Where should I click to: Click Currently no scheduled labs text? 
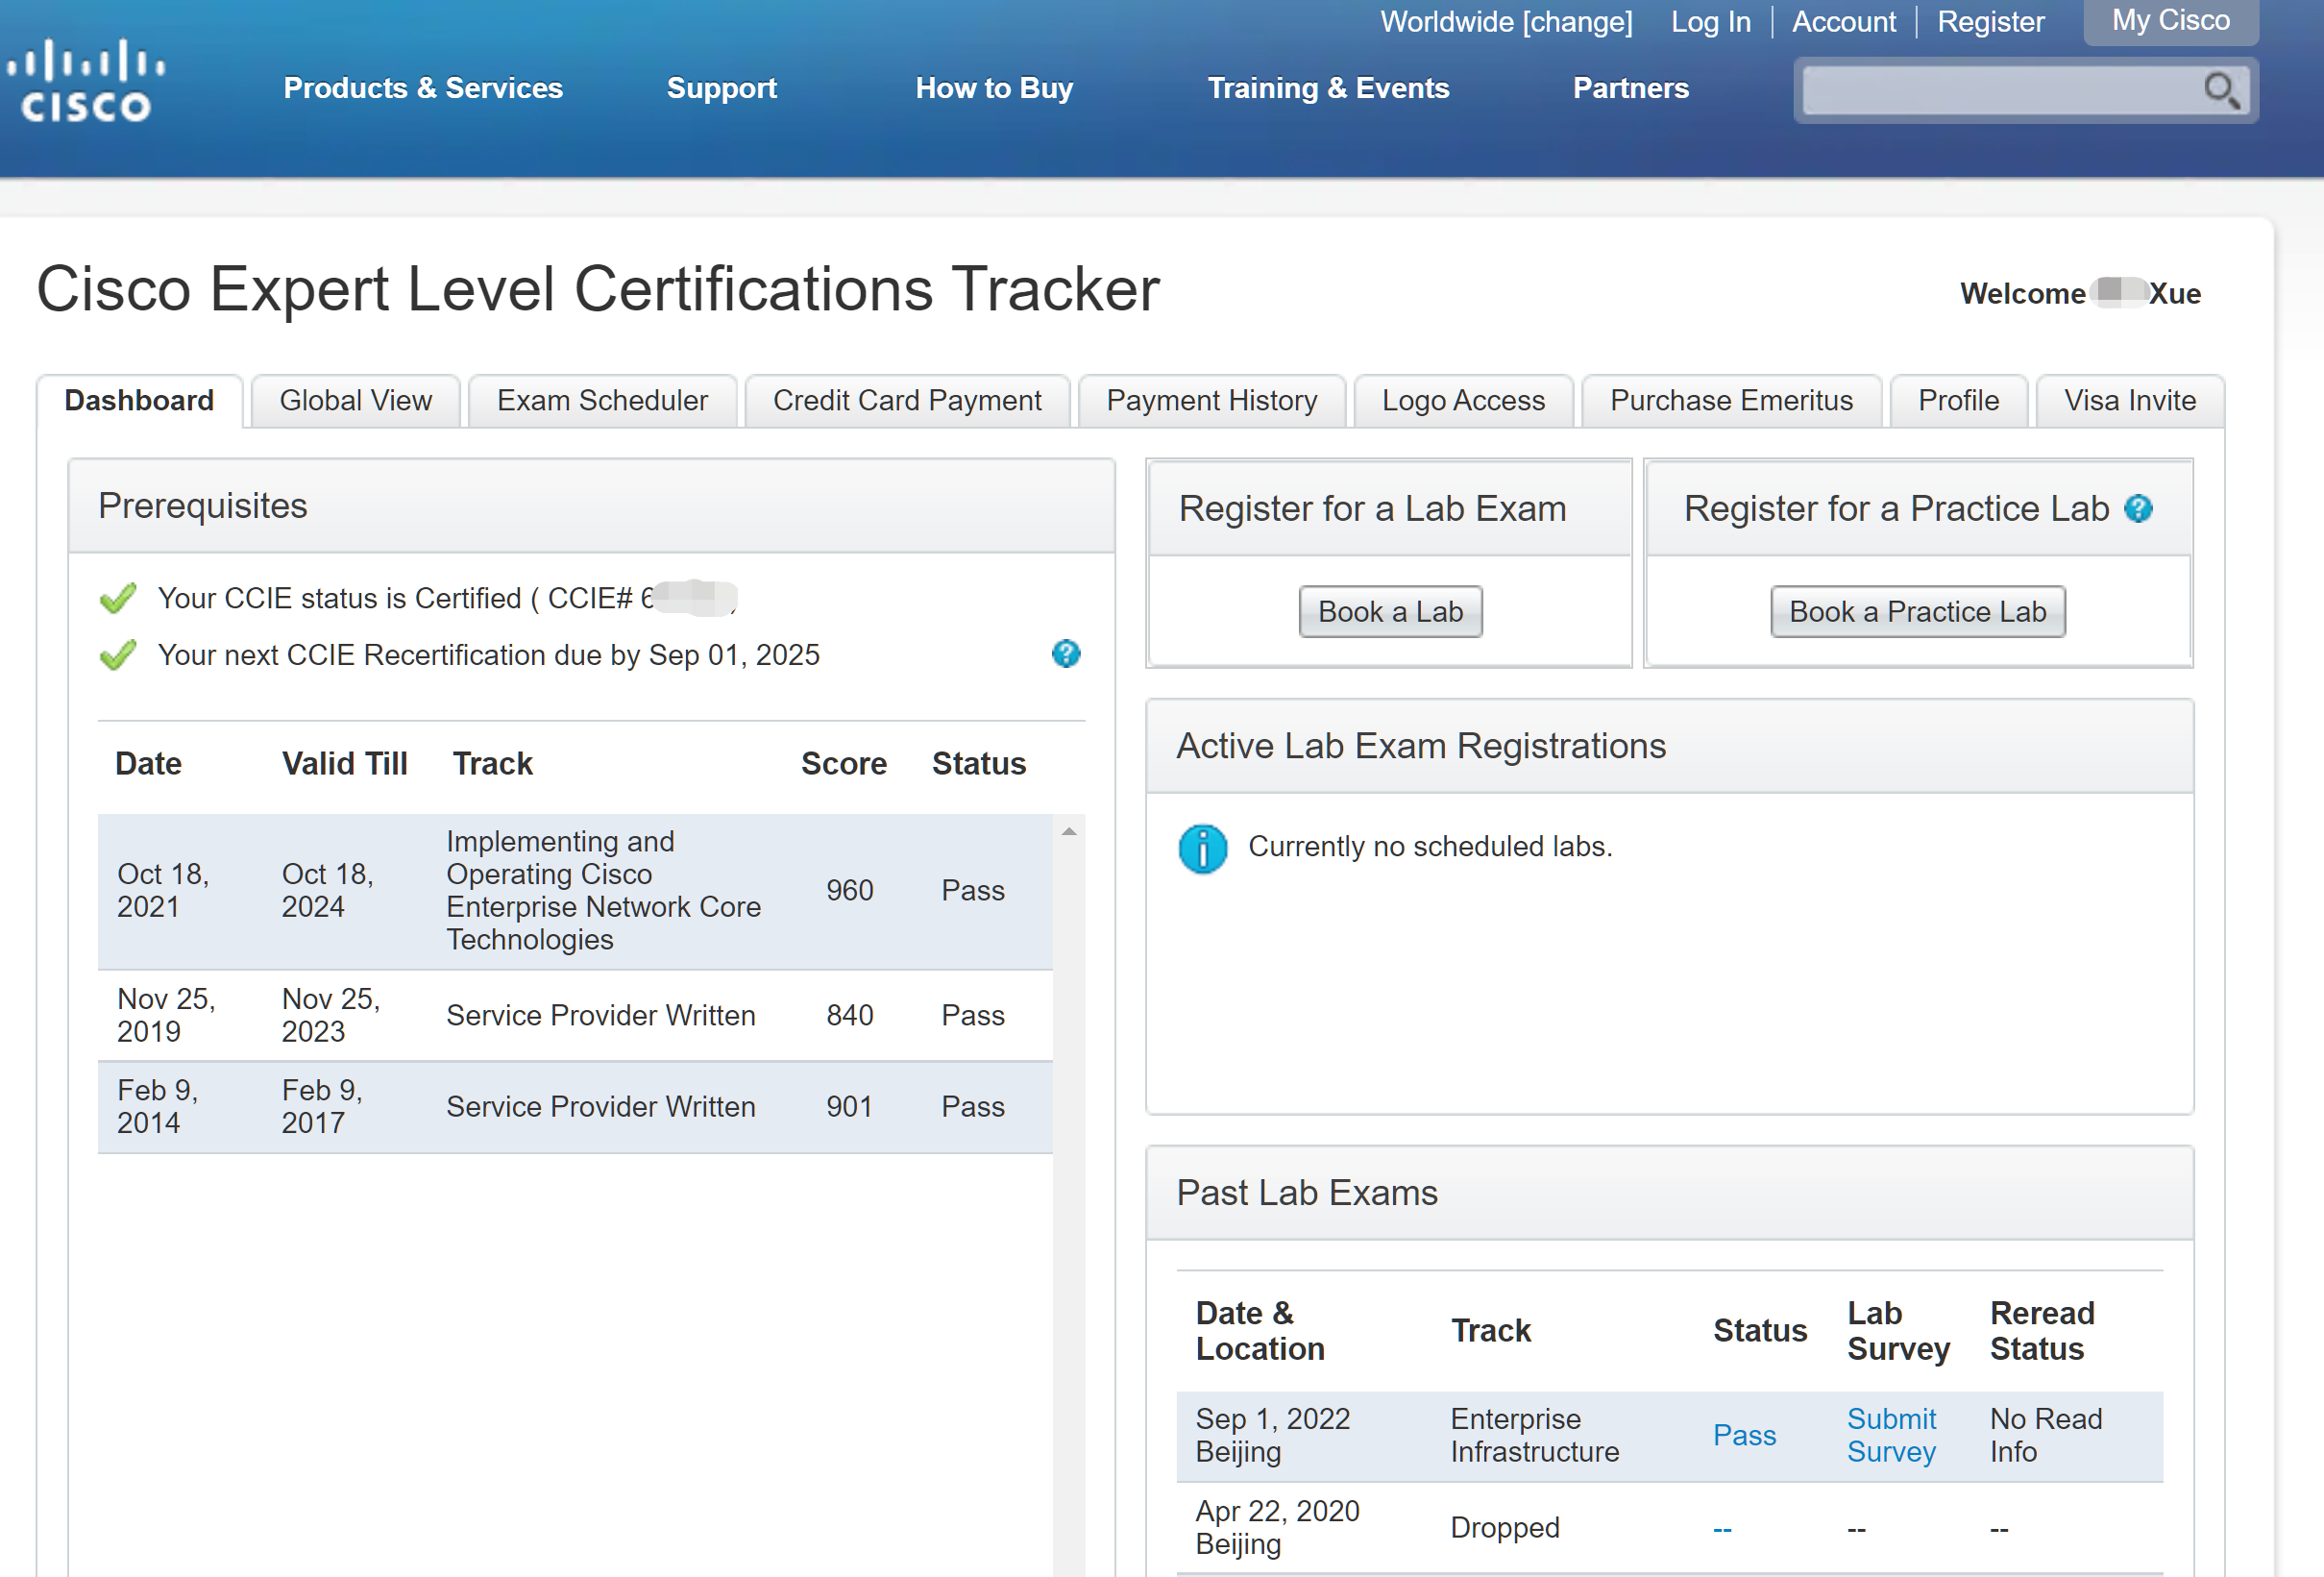click(x=1429, y=847)
